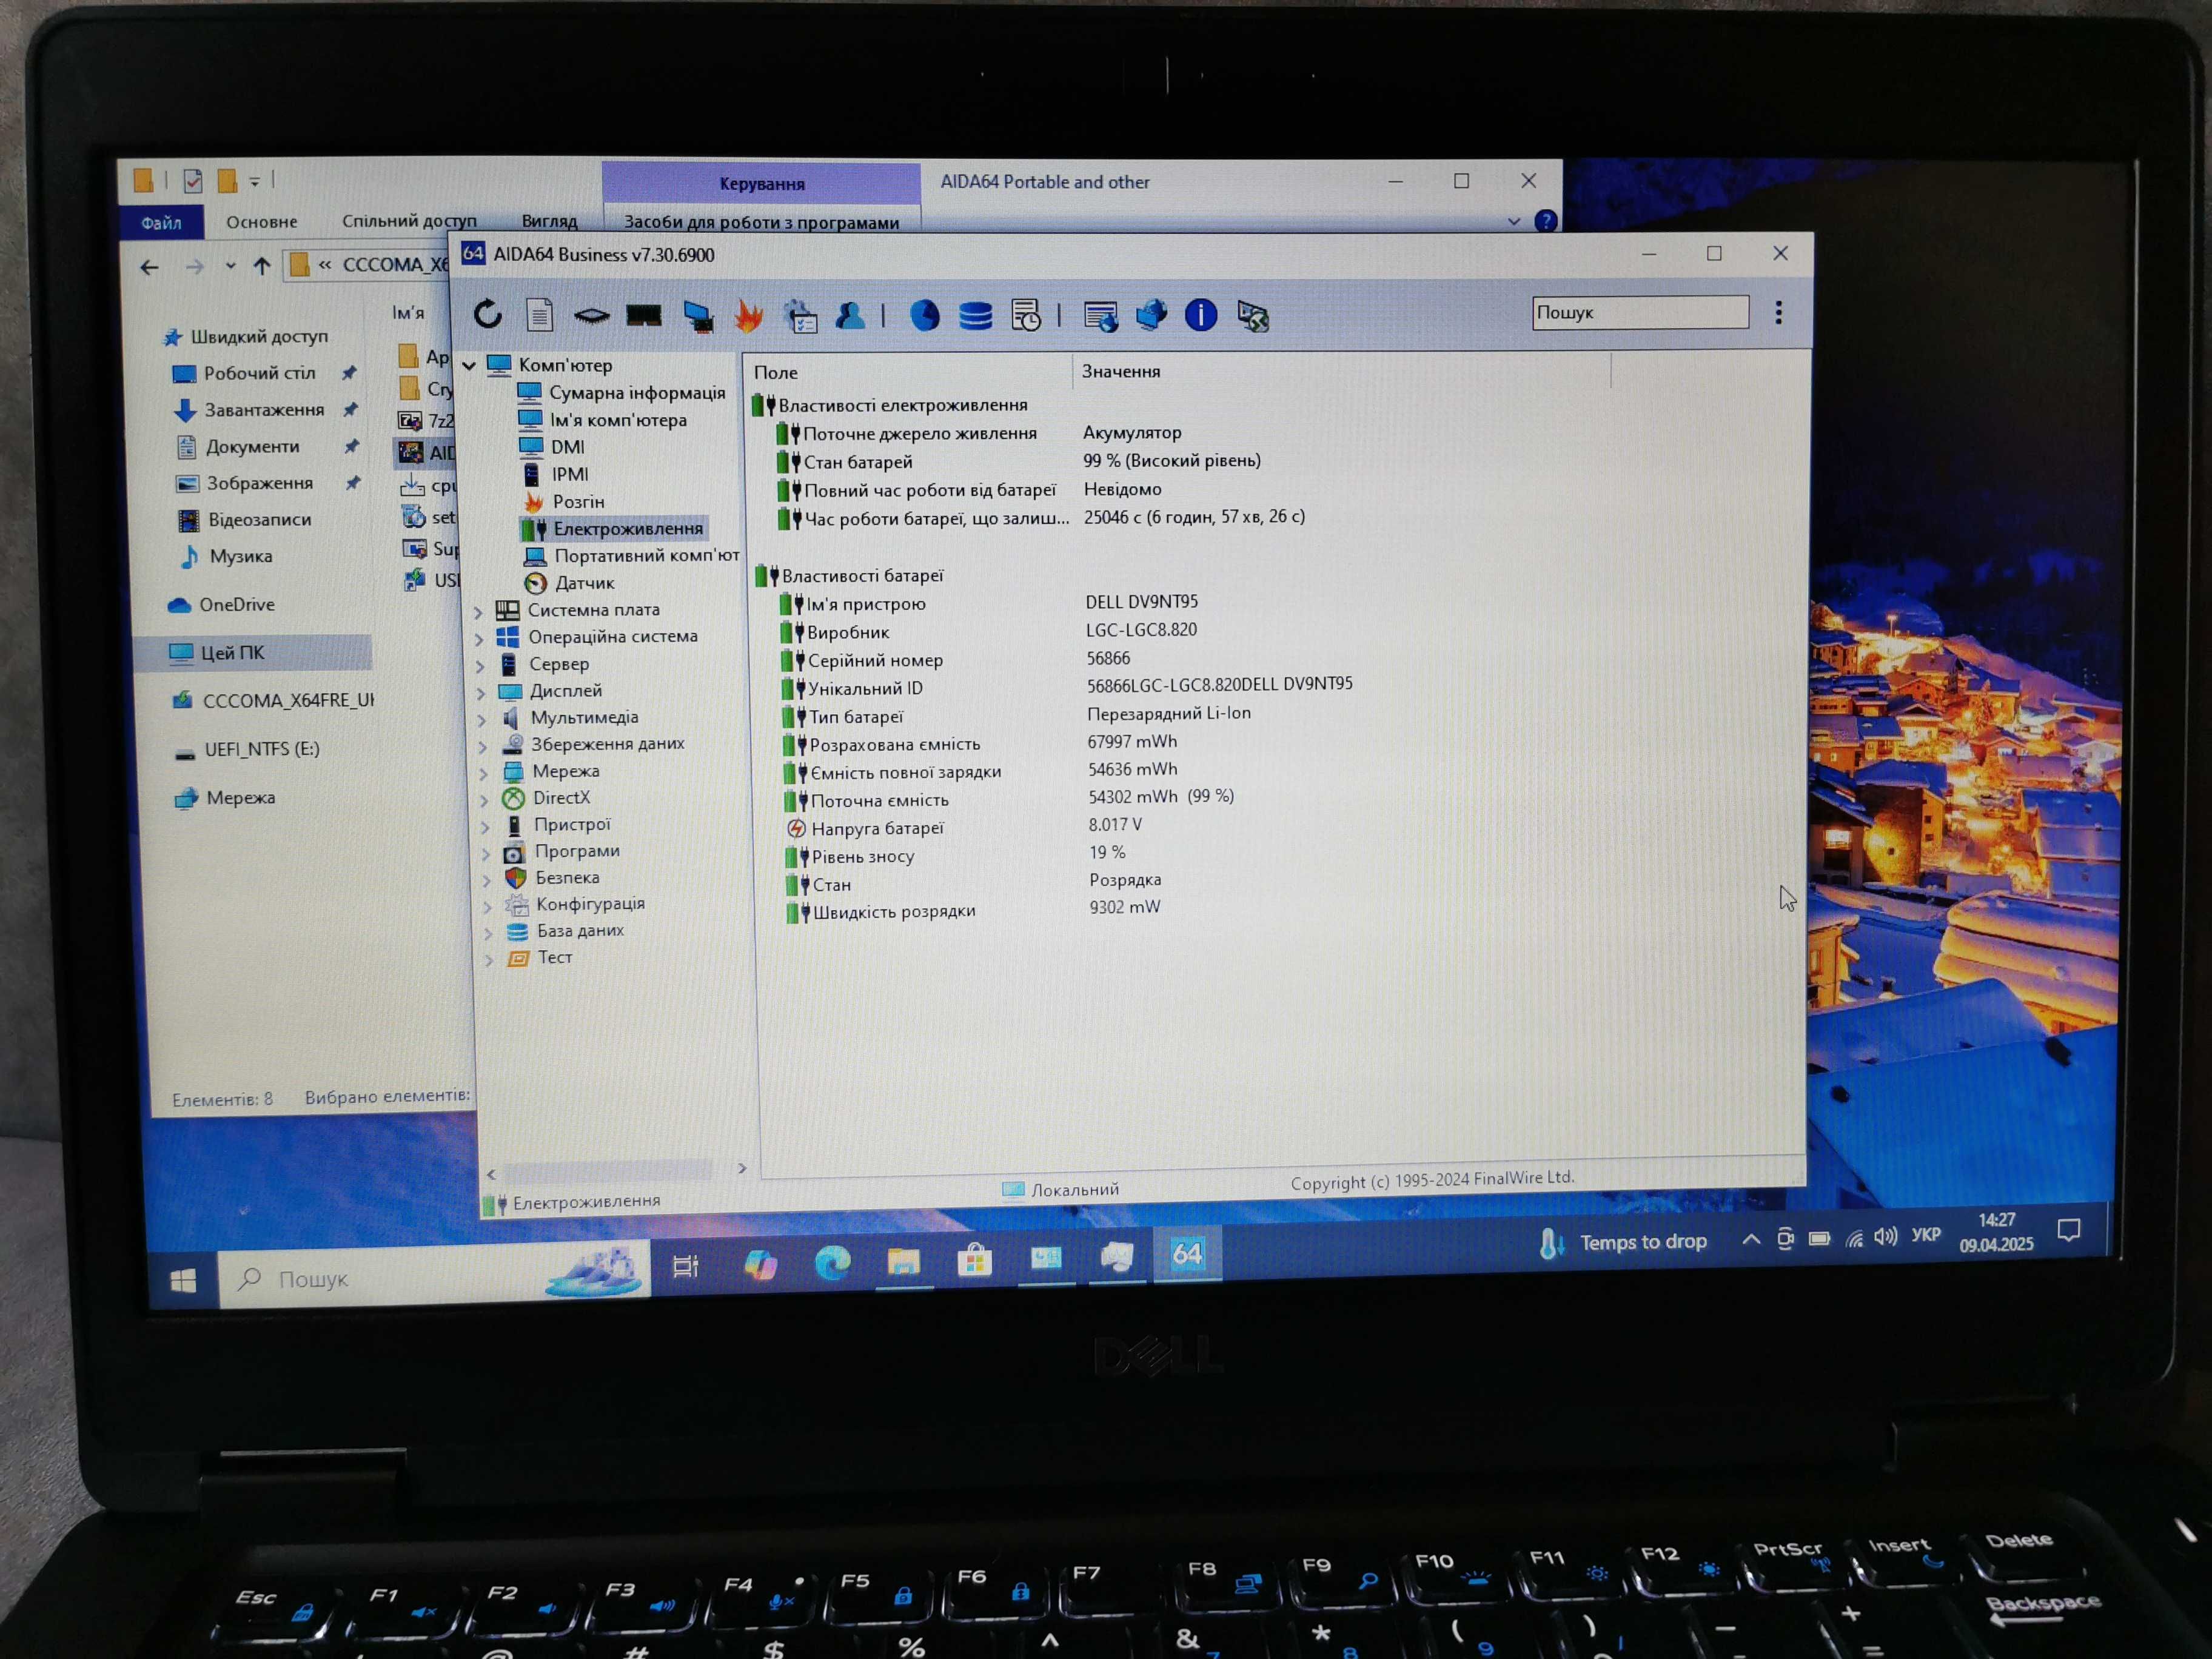Open the Спільний доступ ribbon tab
2212x1659 pixels.
point(409,221)
